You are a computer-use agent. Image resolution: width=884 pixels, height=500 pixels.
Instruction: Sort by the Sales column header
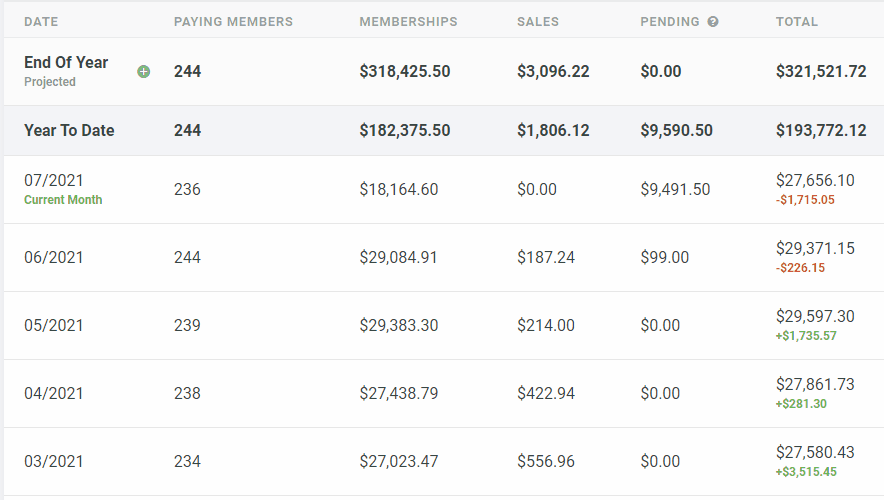(x=538, y=22)
